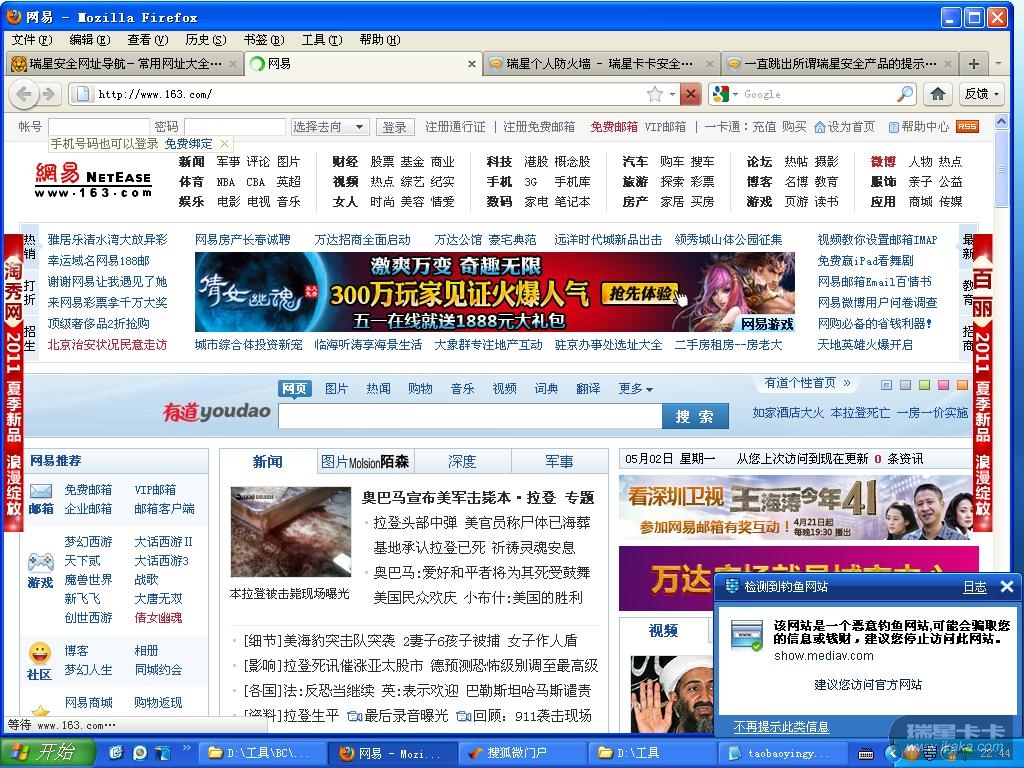The image size is (1024, 768).
Task: Click the NetEase 163.com logo
Action: point(93,180)
